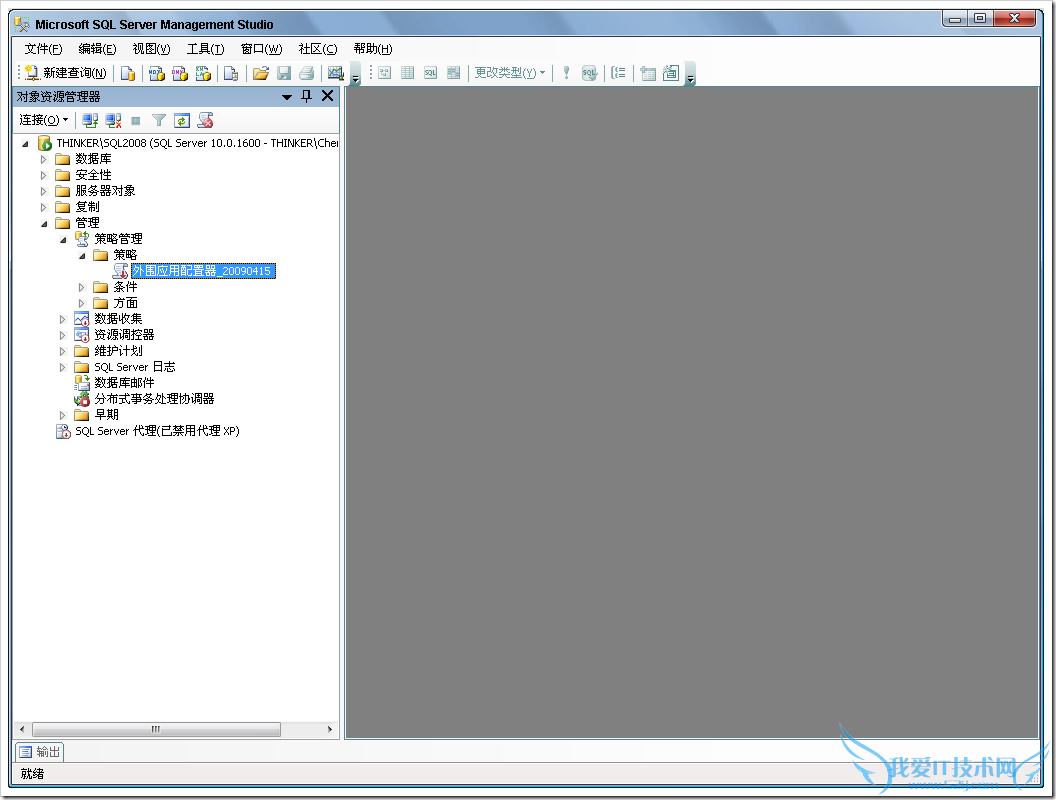Toggle auto-hide pin of 对象资源管理器 panel
This screenshot has height=800, width=1056.
click(x=307, y=96)
